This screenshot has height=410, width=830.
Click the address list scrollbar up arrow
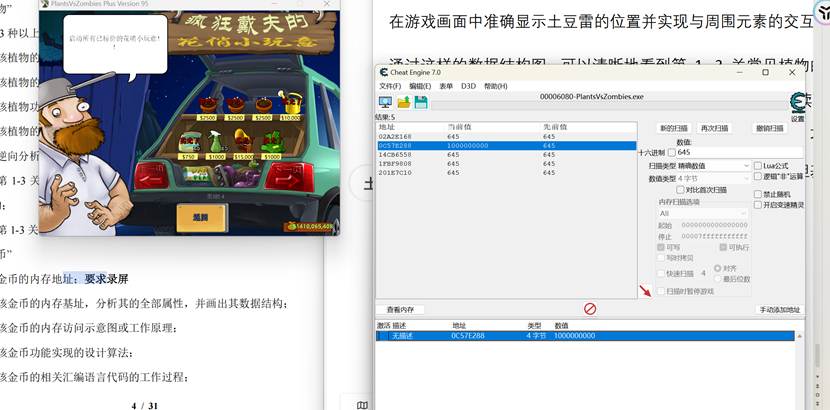click(799, 336)
